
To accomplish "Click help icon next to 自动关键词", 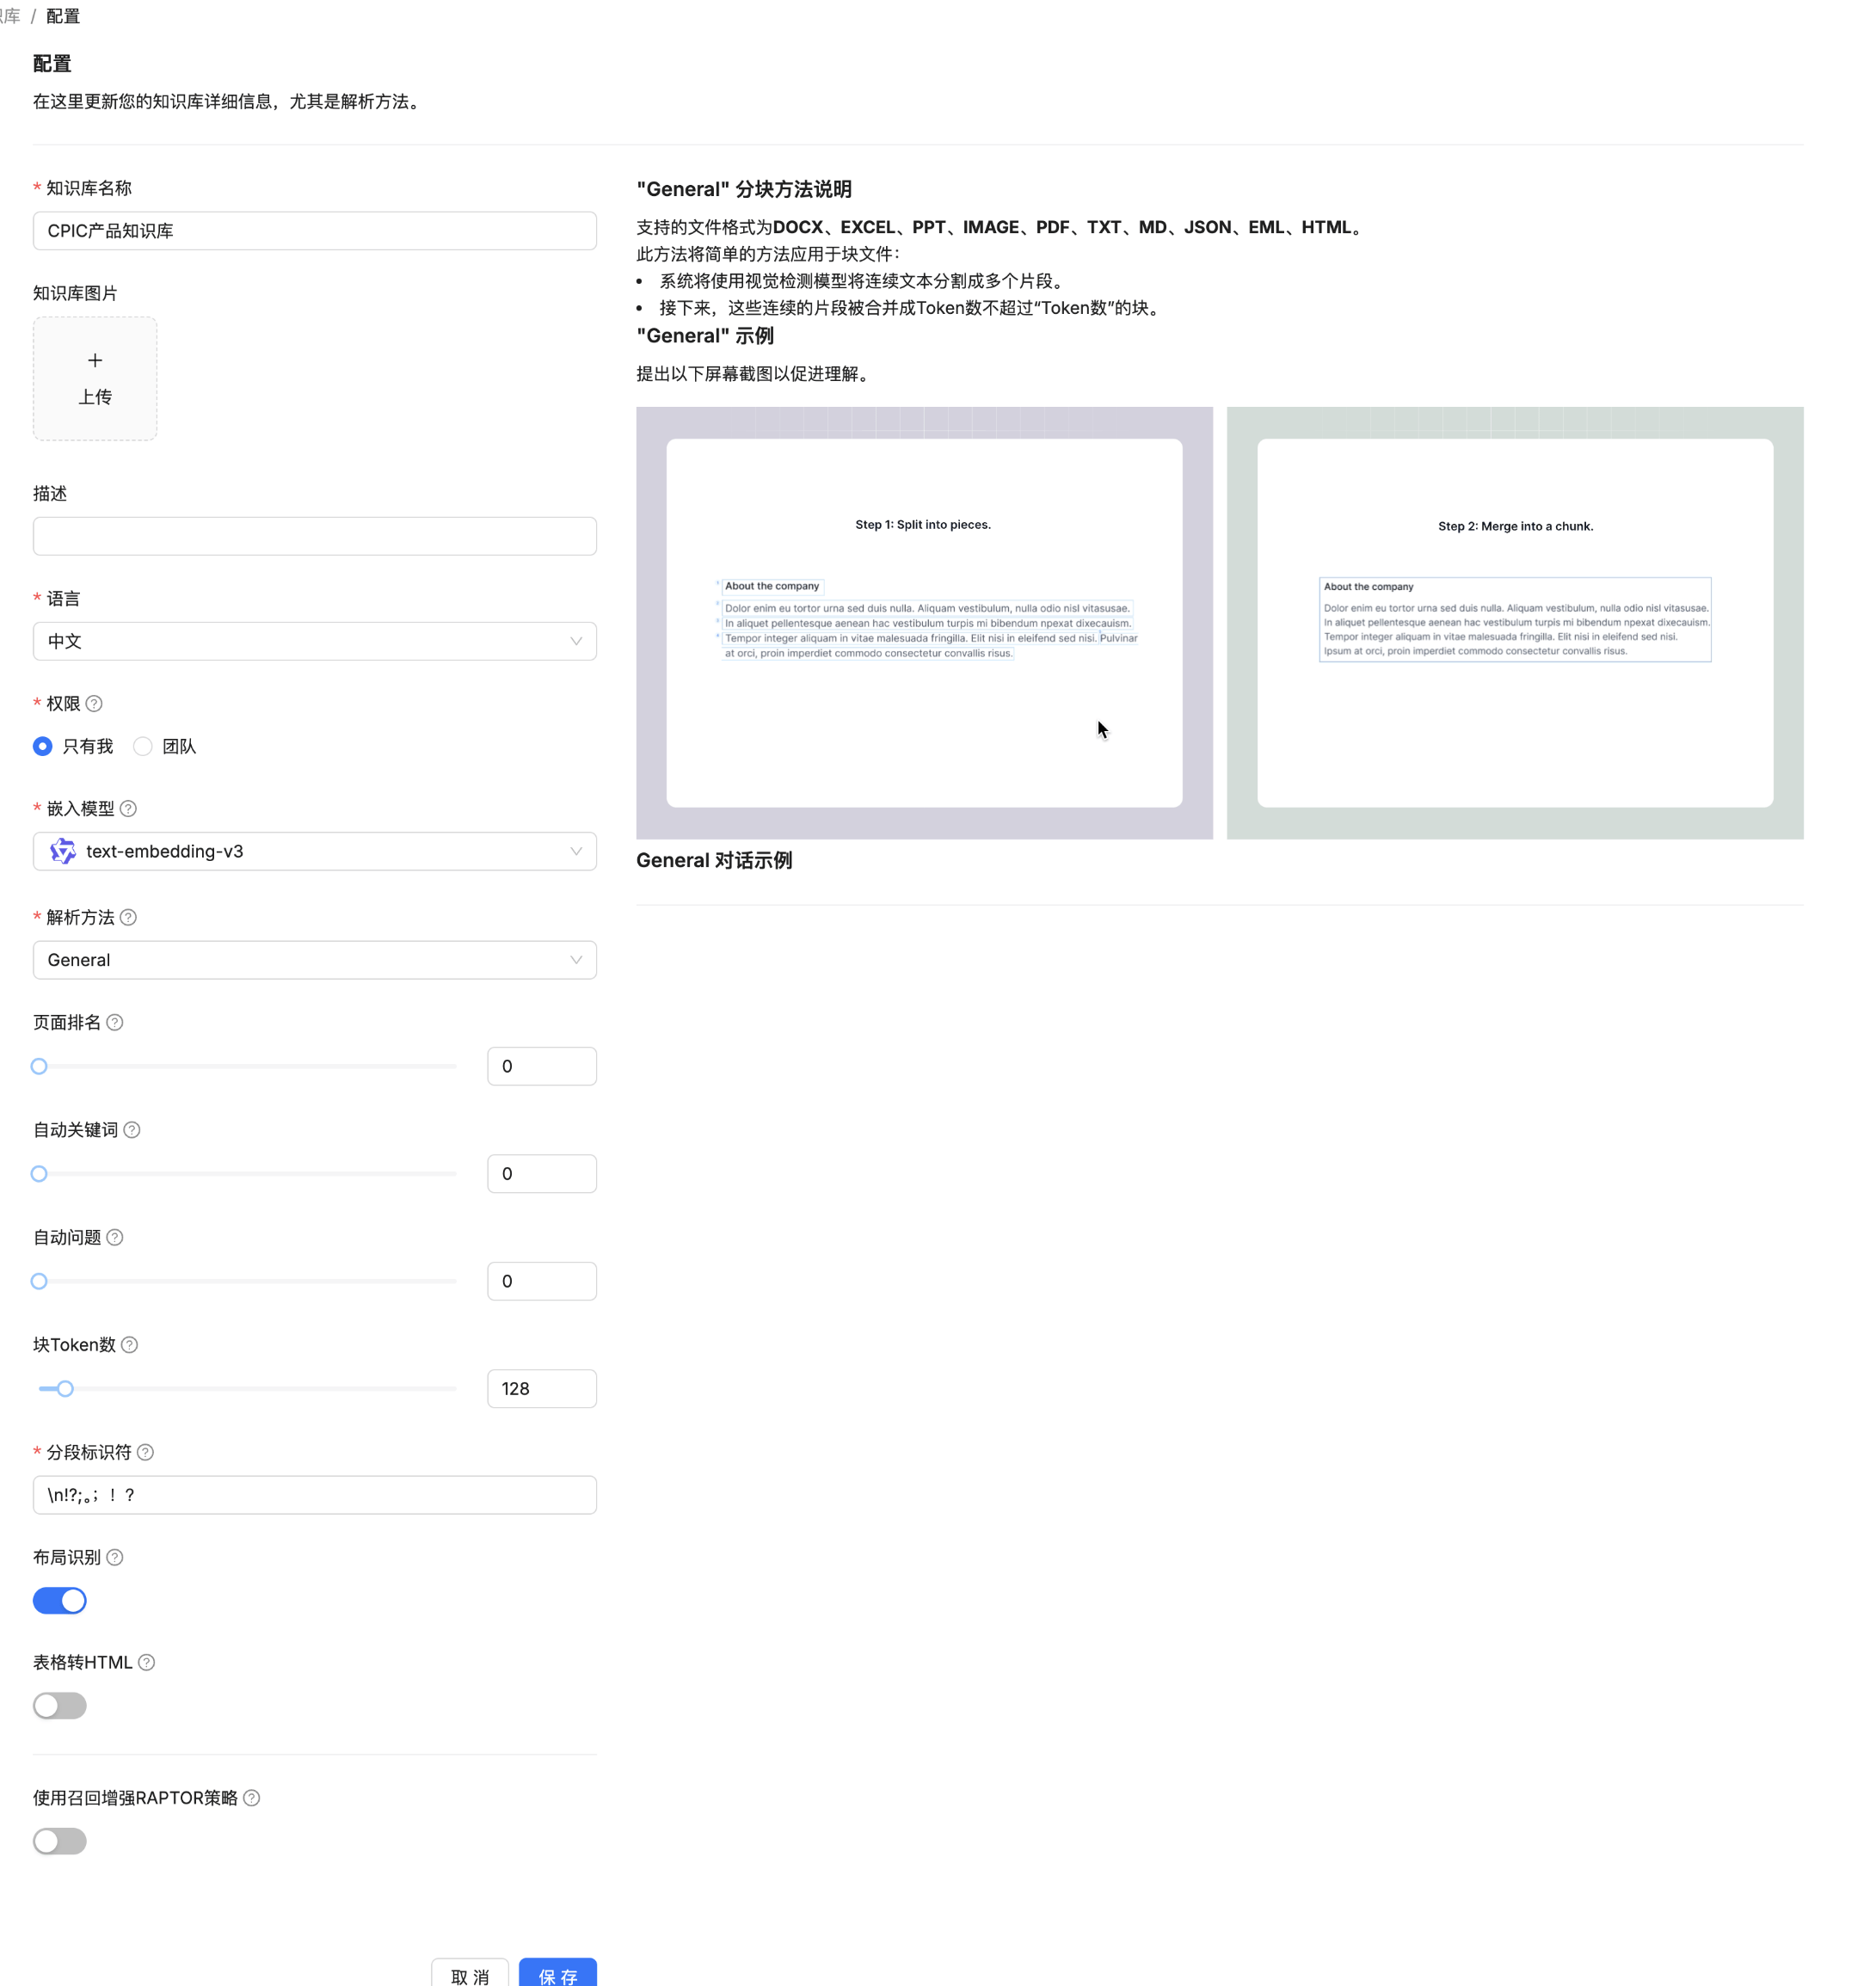I will click(132, 1129).
